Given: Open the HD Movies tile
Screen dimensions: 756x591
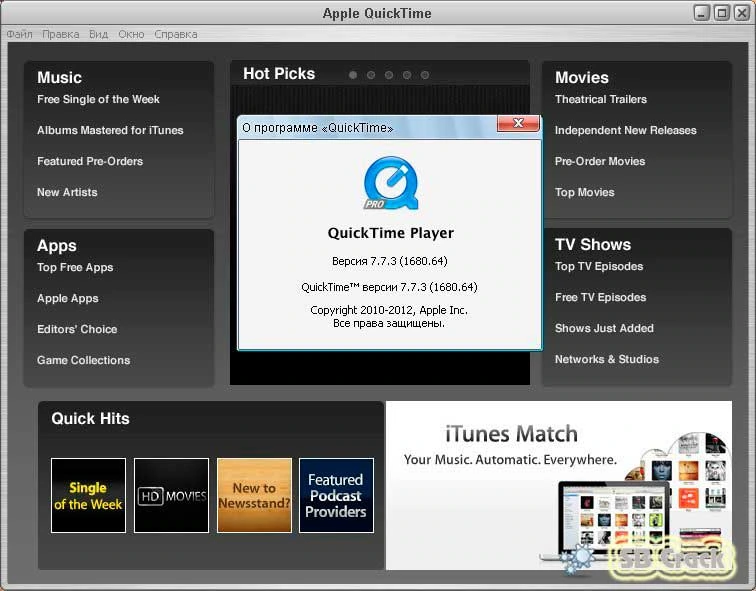Looking at the screenshot, I should coord(171,496).
